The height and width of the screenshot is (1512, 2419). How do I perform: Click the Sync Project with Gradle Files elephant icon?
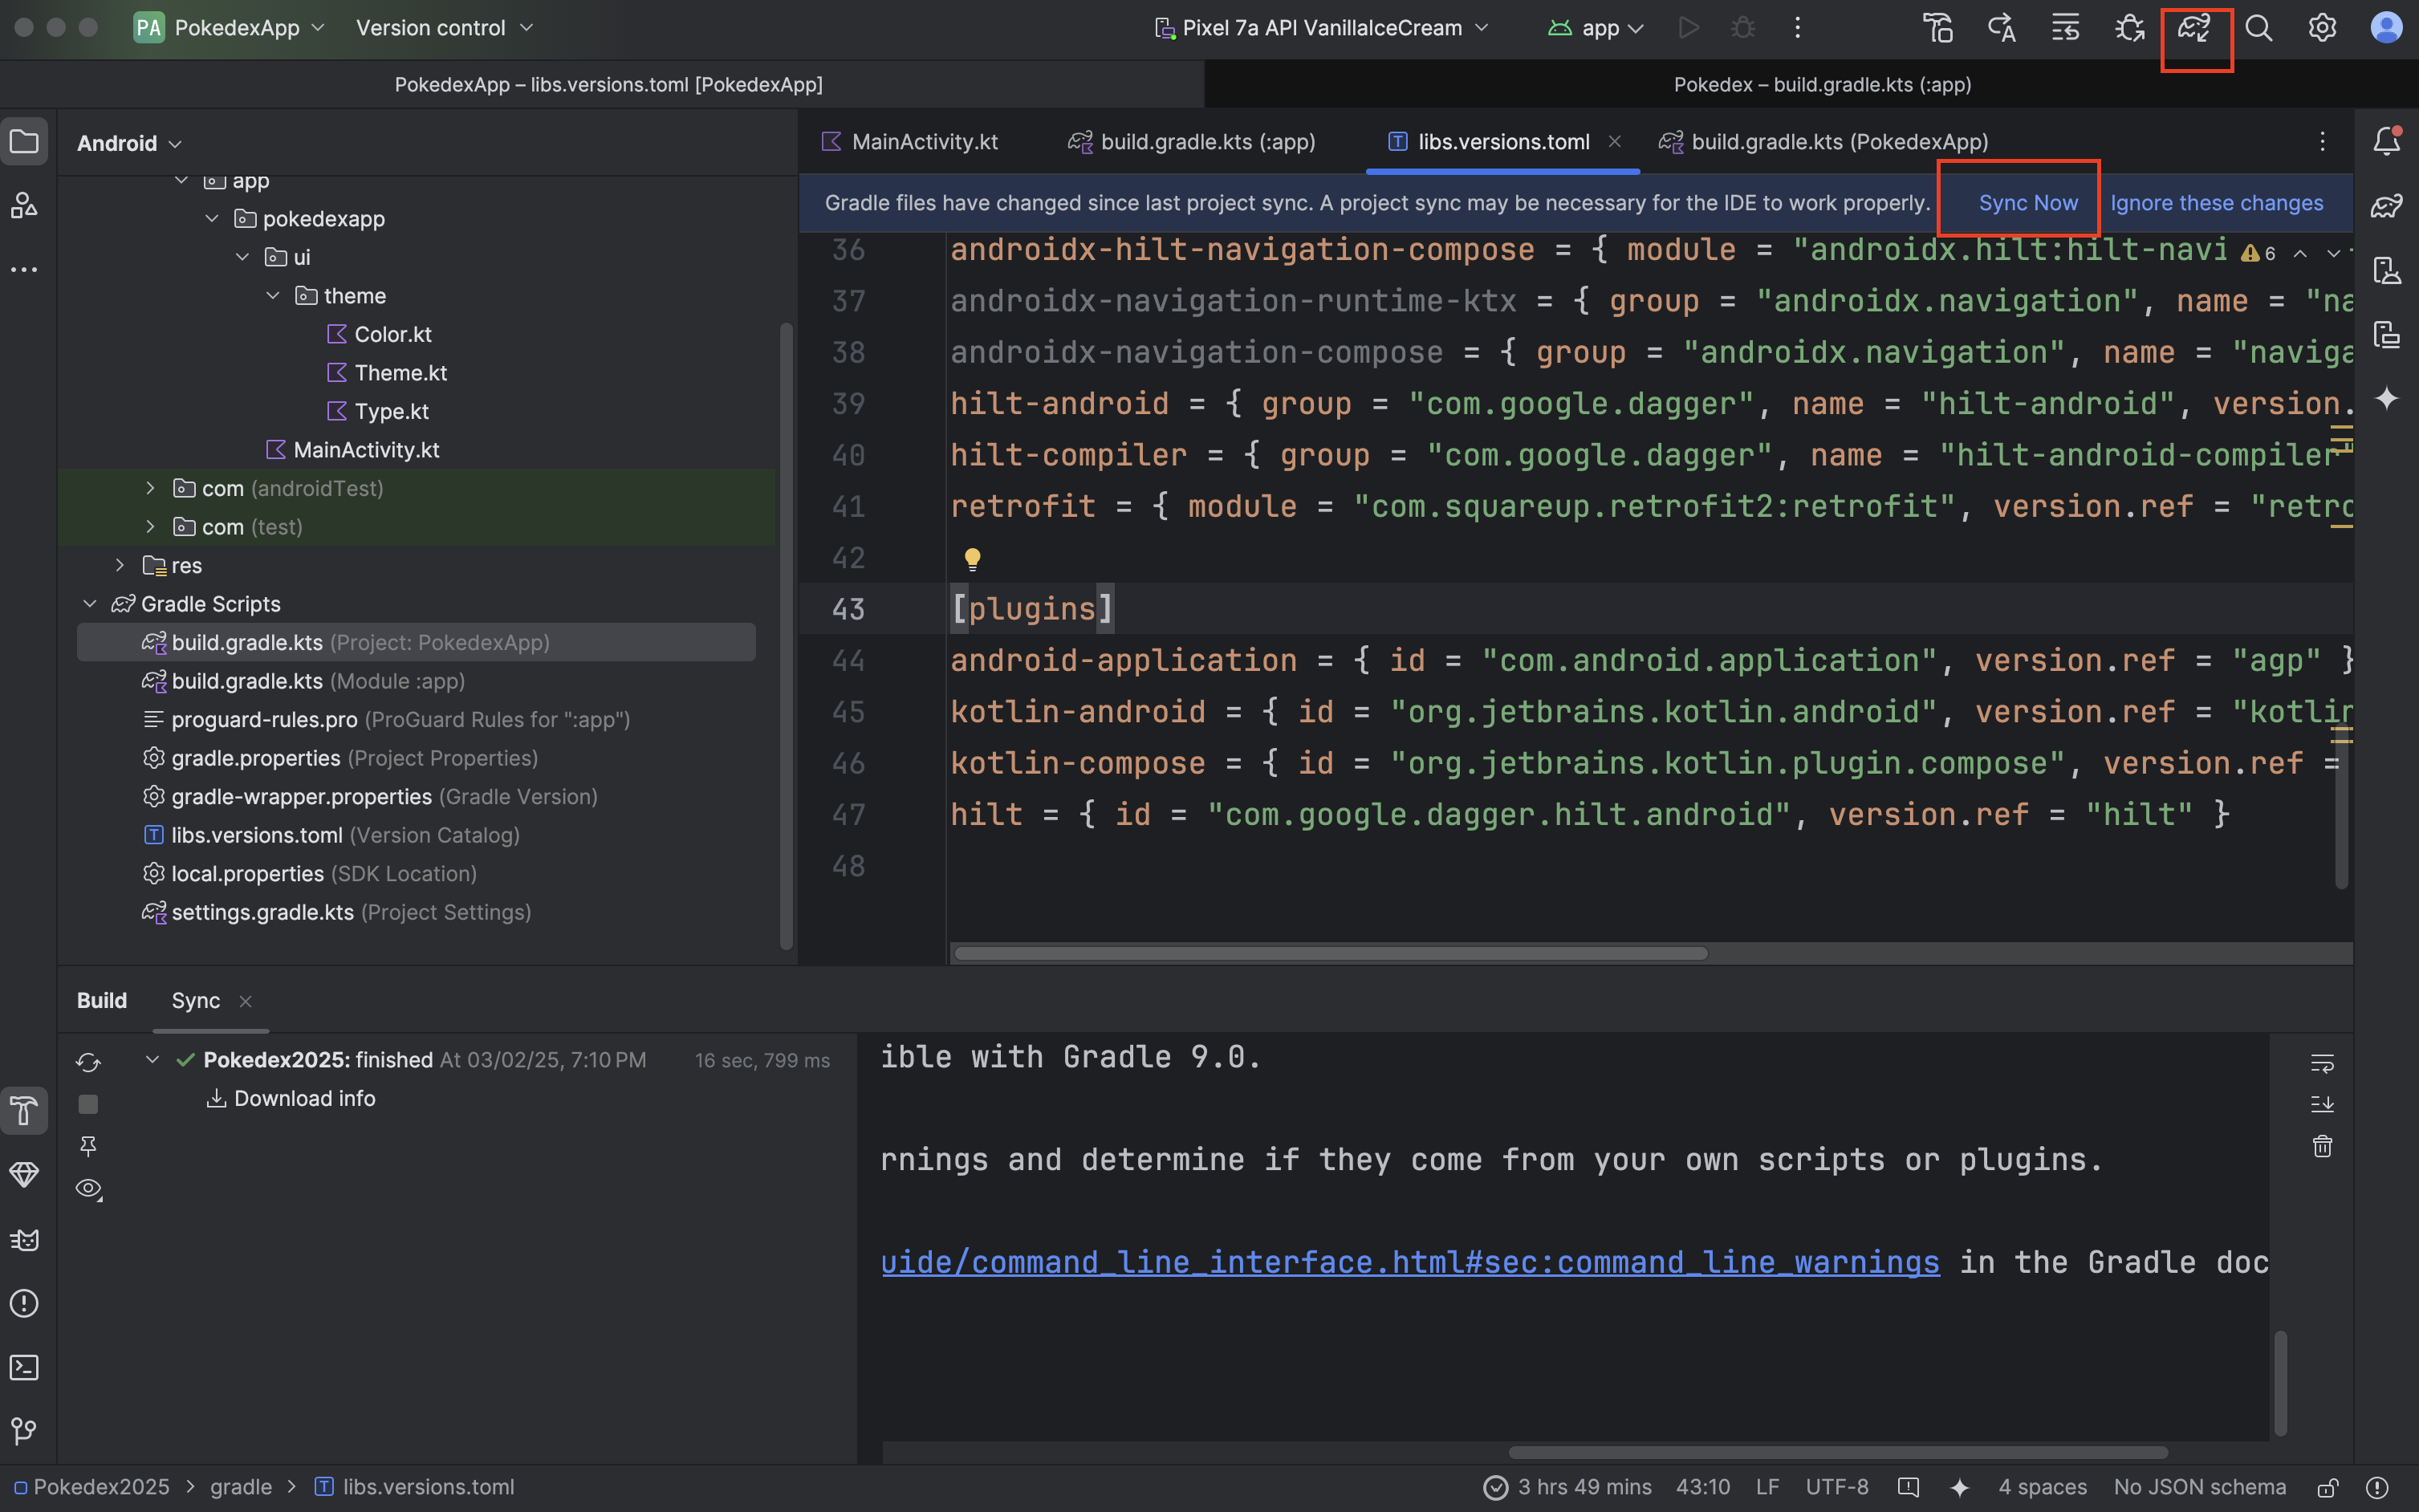[2194, 28]
